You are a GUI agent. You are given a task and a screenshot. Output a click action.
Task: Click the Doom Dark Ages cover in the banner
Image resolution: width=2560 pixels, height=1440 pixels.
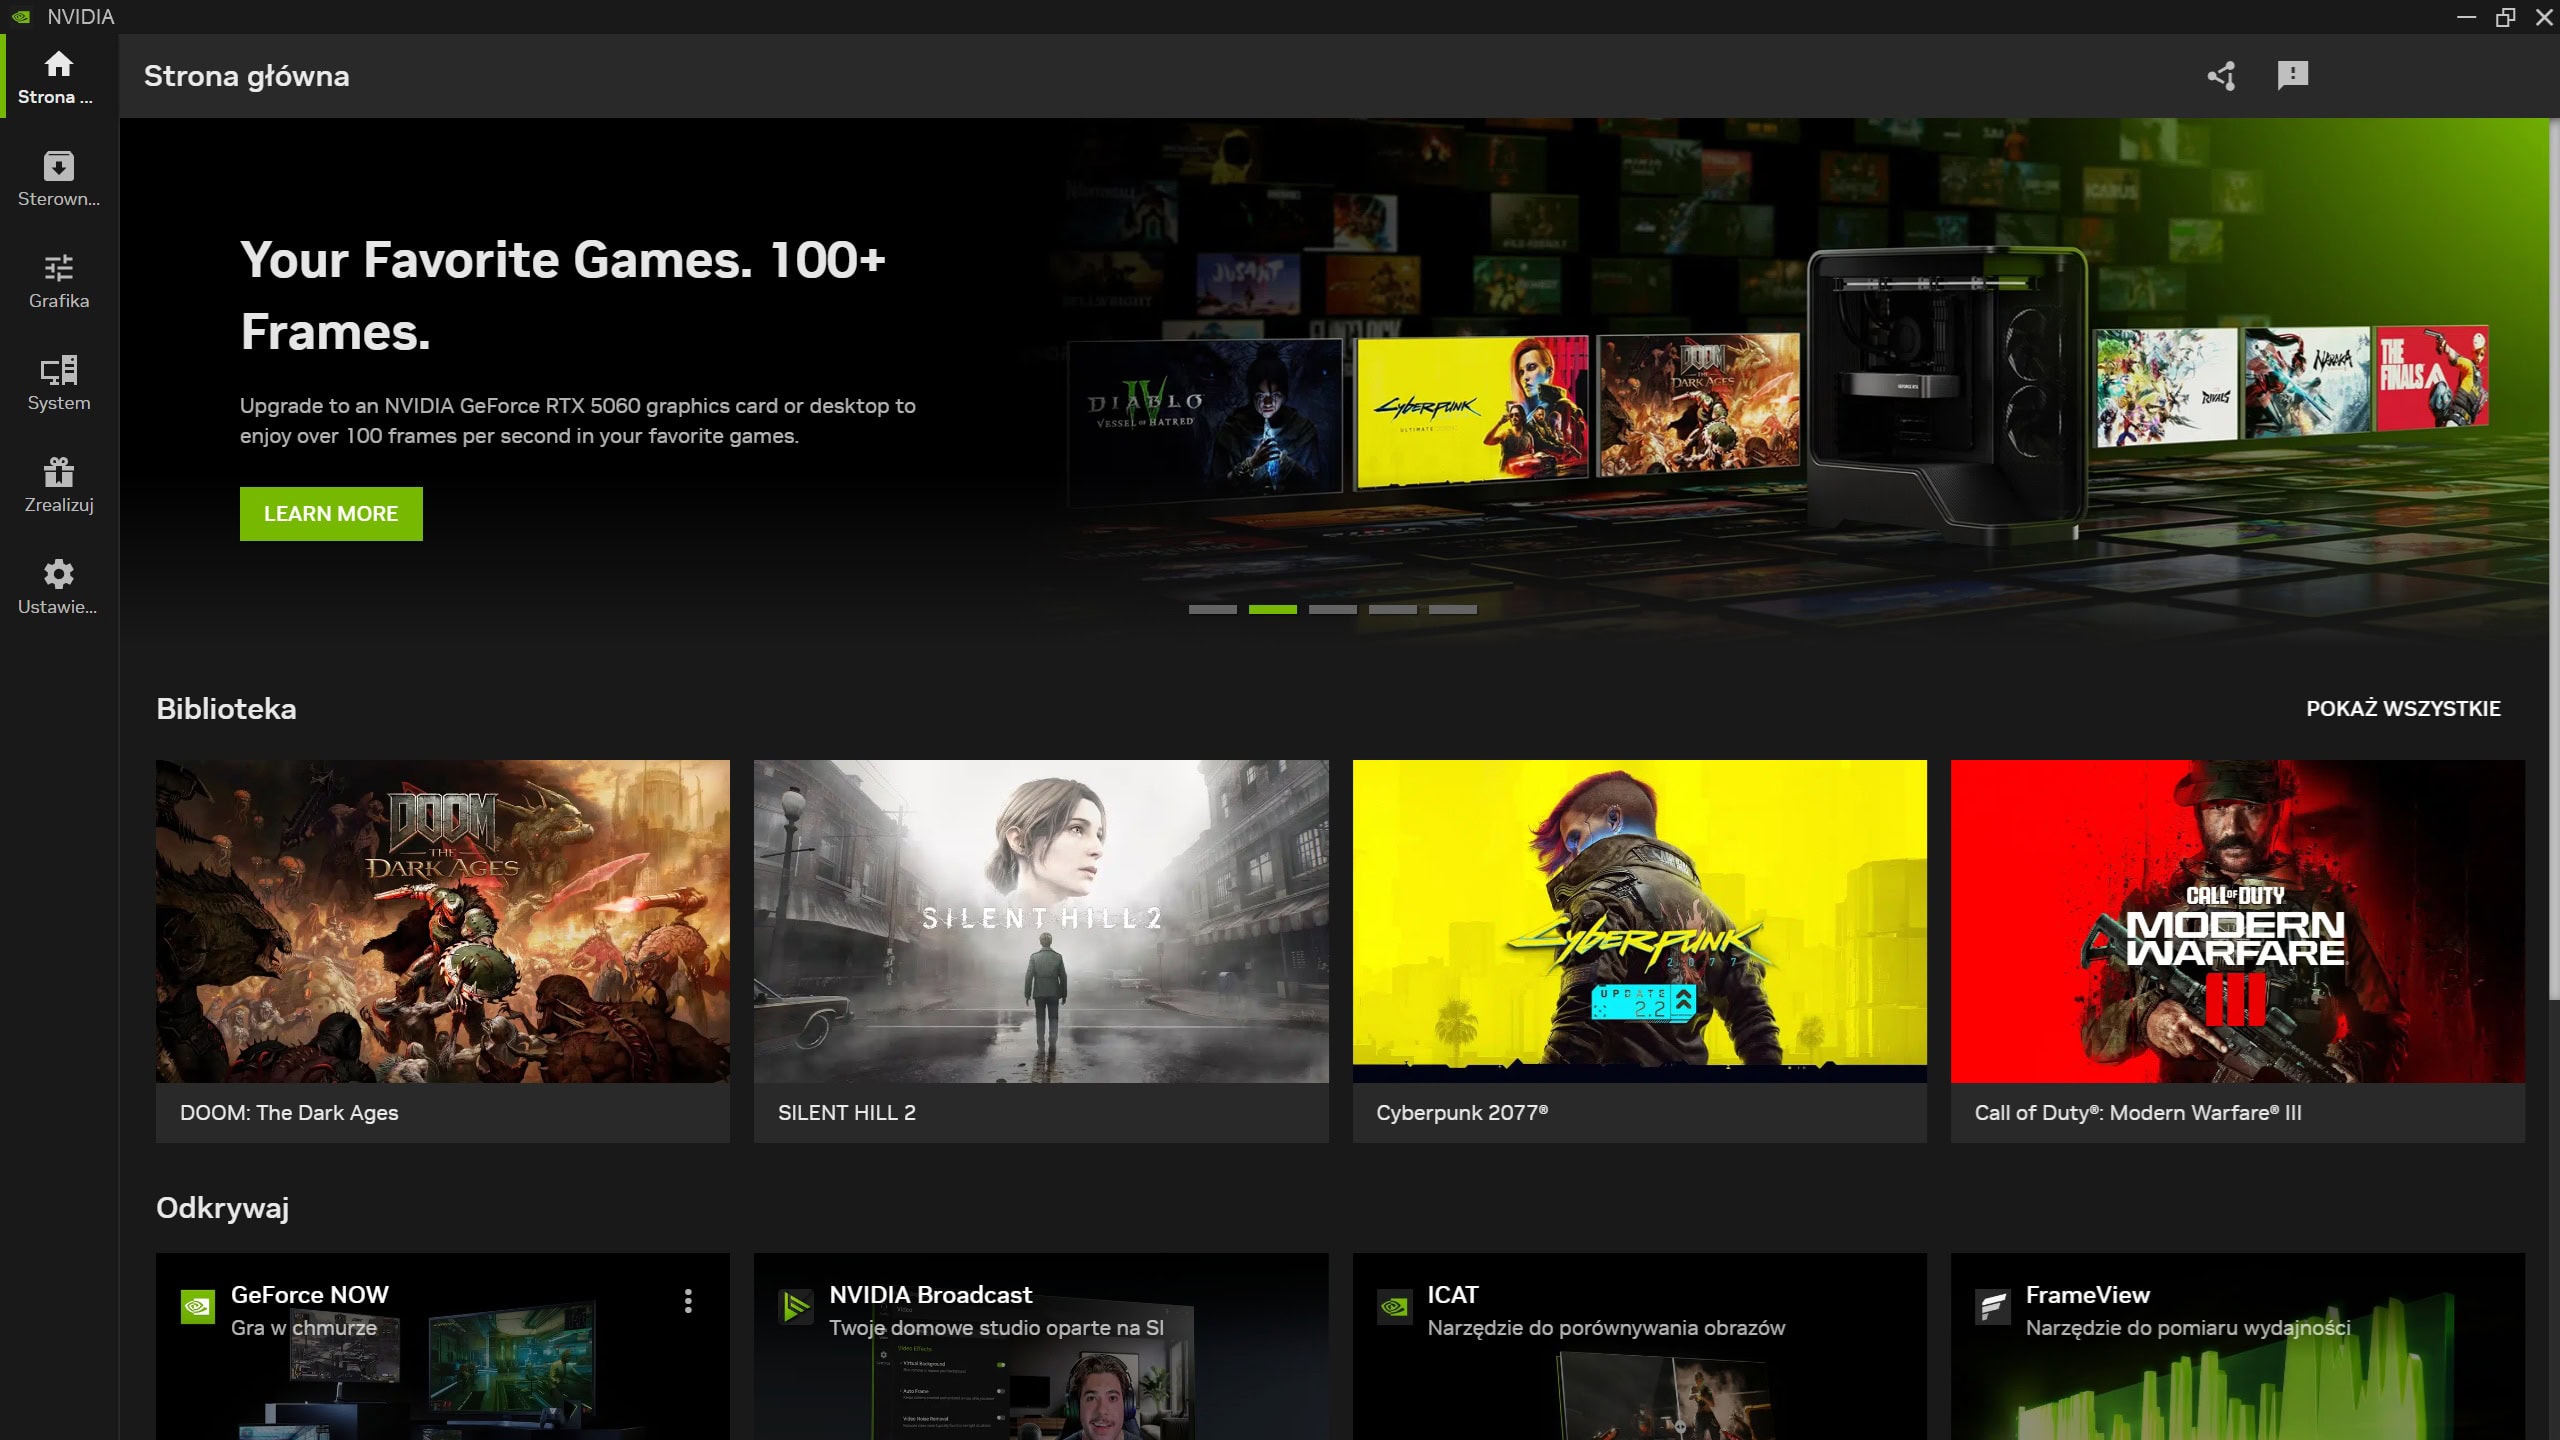[1698, 404]
